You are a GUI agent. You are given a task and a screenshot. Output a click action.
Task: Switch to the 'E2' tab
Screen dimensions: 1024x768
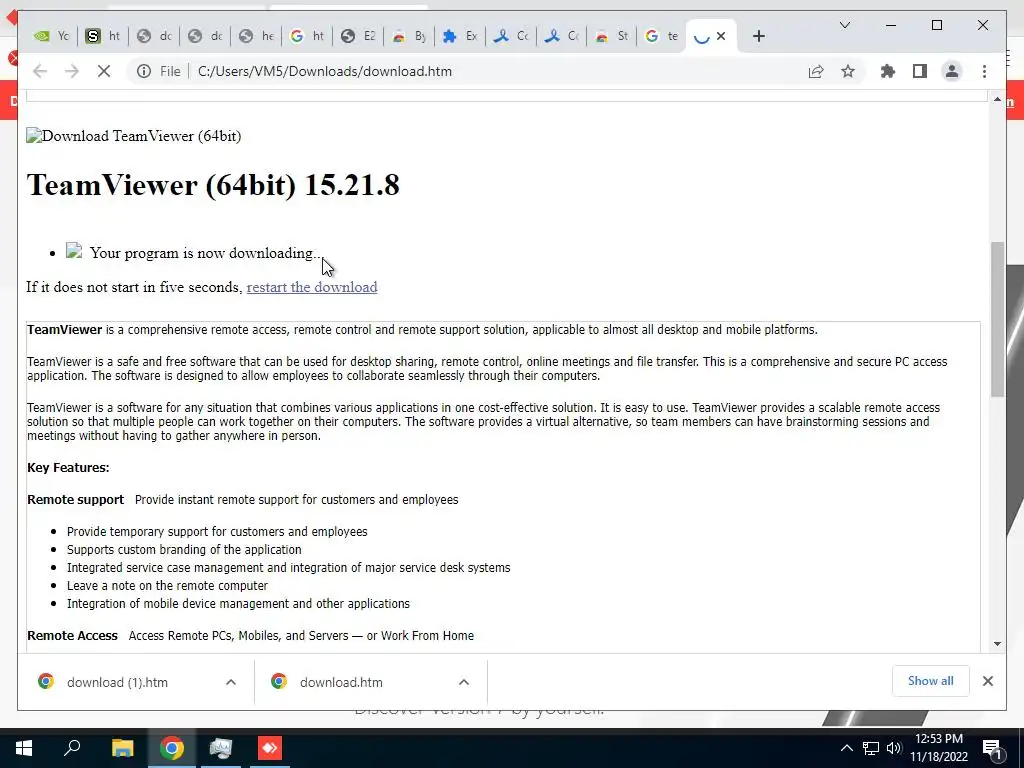[358, 36]
